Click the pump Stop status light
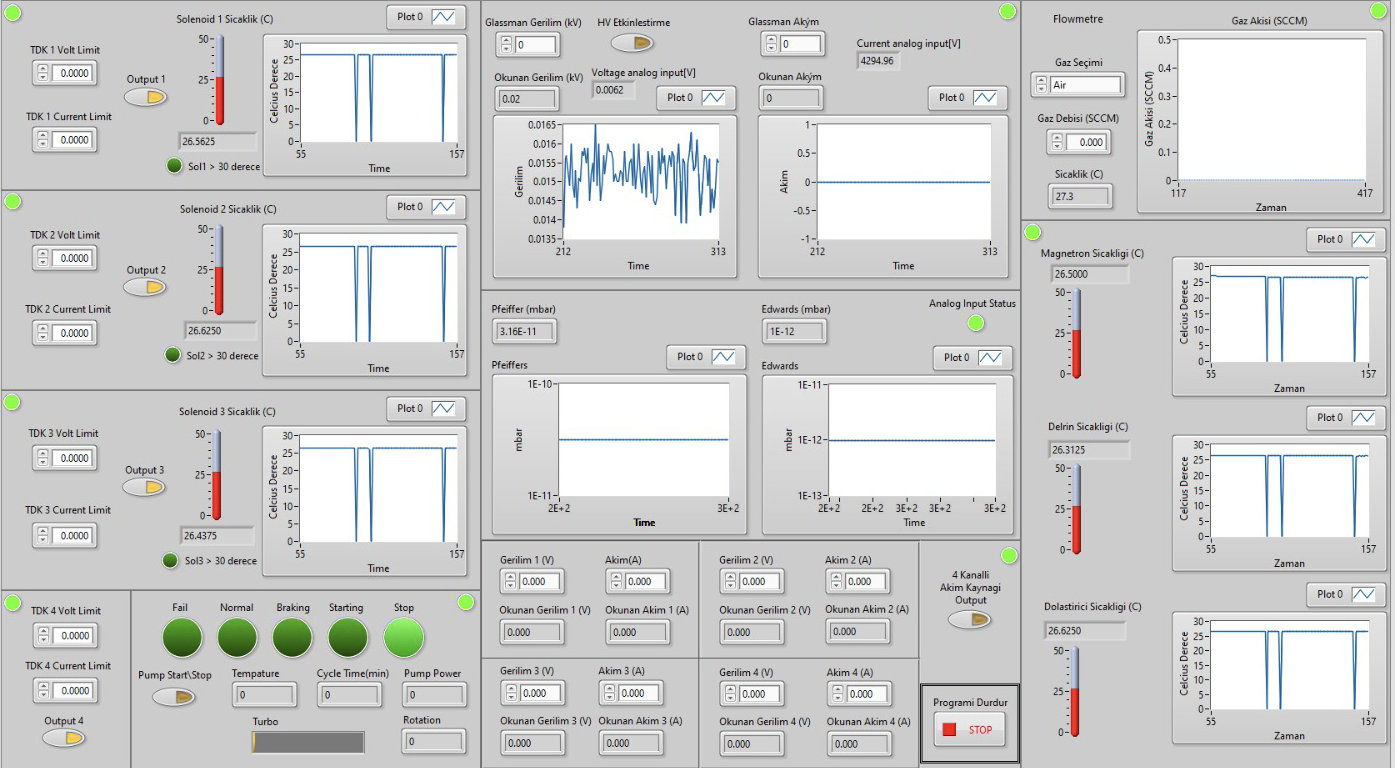The width and height of the screenshot is (1395, 768). pos(403,637)
